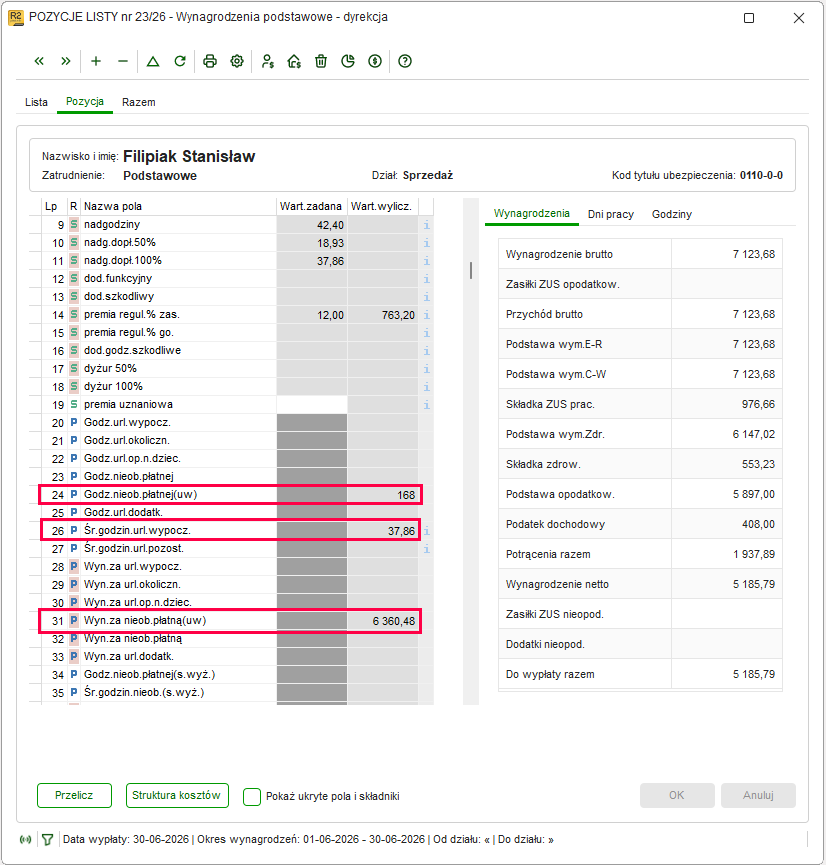Open the Razem tab
The height and width of the screenshot is (865, 826).
click(x=138, y=102)
